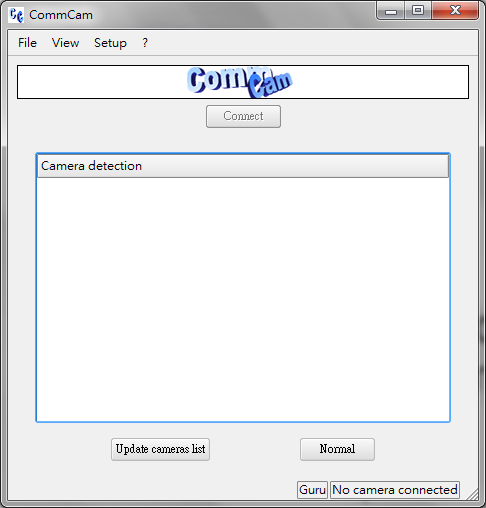Minimize the CommCam window
This screenshot has width=486, height=508.
(391, 11)
